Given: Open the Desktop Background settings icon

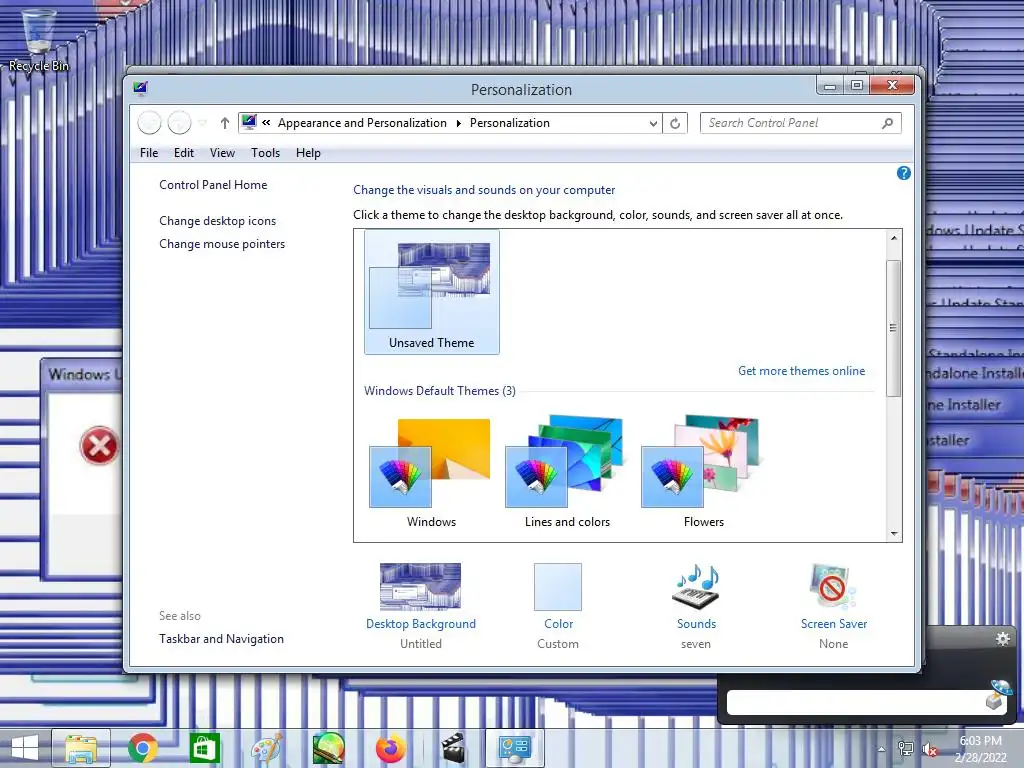Looking at the screenshot, I should [x=420, y=586].
